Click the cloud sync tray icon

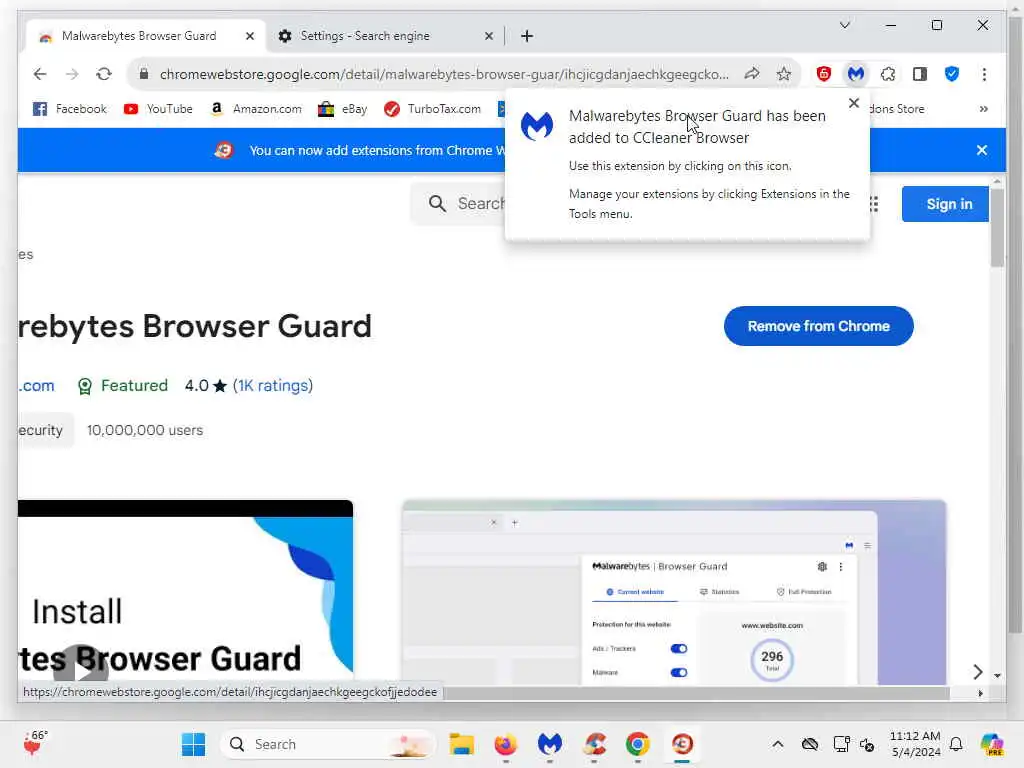click(810, 744)
